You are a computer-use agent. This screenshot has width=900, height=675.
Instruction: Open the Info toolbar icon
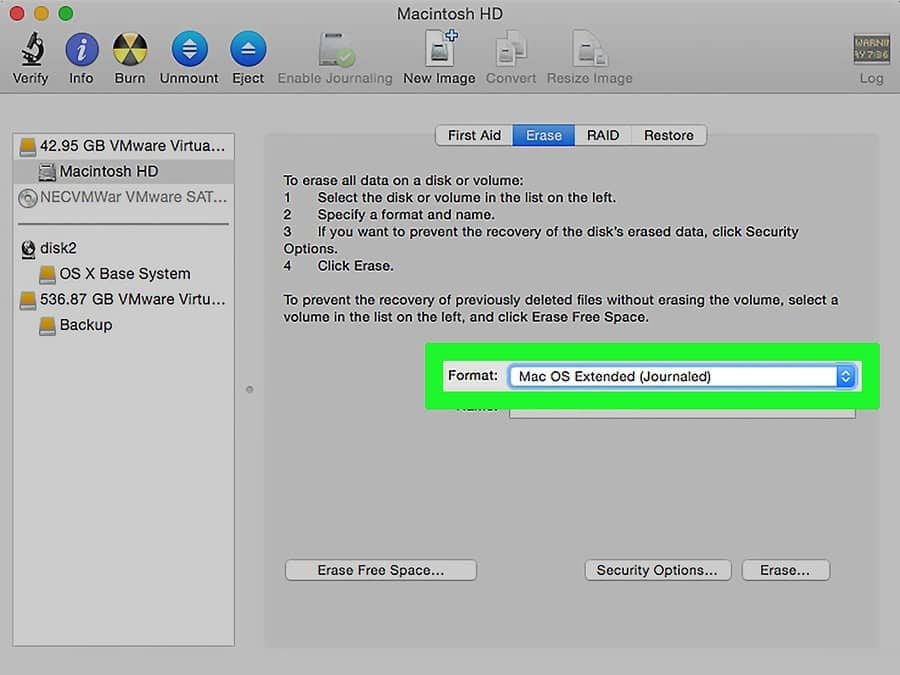point(82,49)
